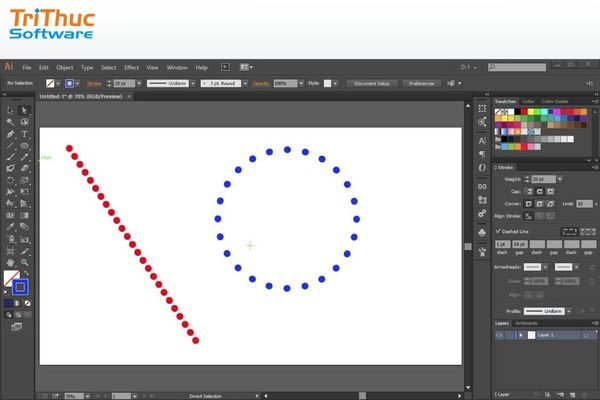Select the Eraser tool
This screenshot has height=400, width=600.
point(24,168)
